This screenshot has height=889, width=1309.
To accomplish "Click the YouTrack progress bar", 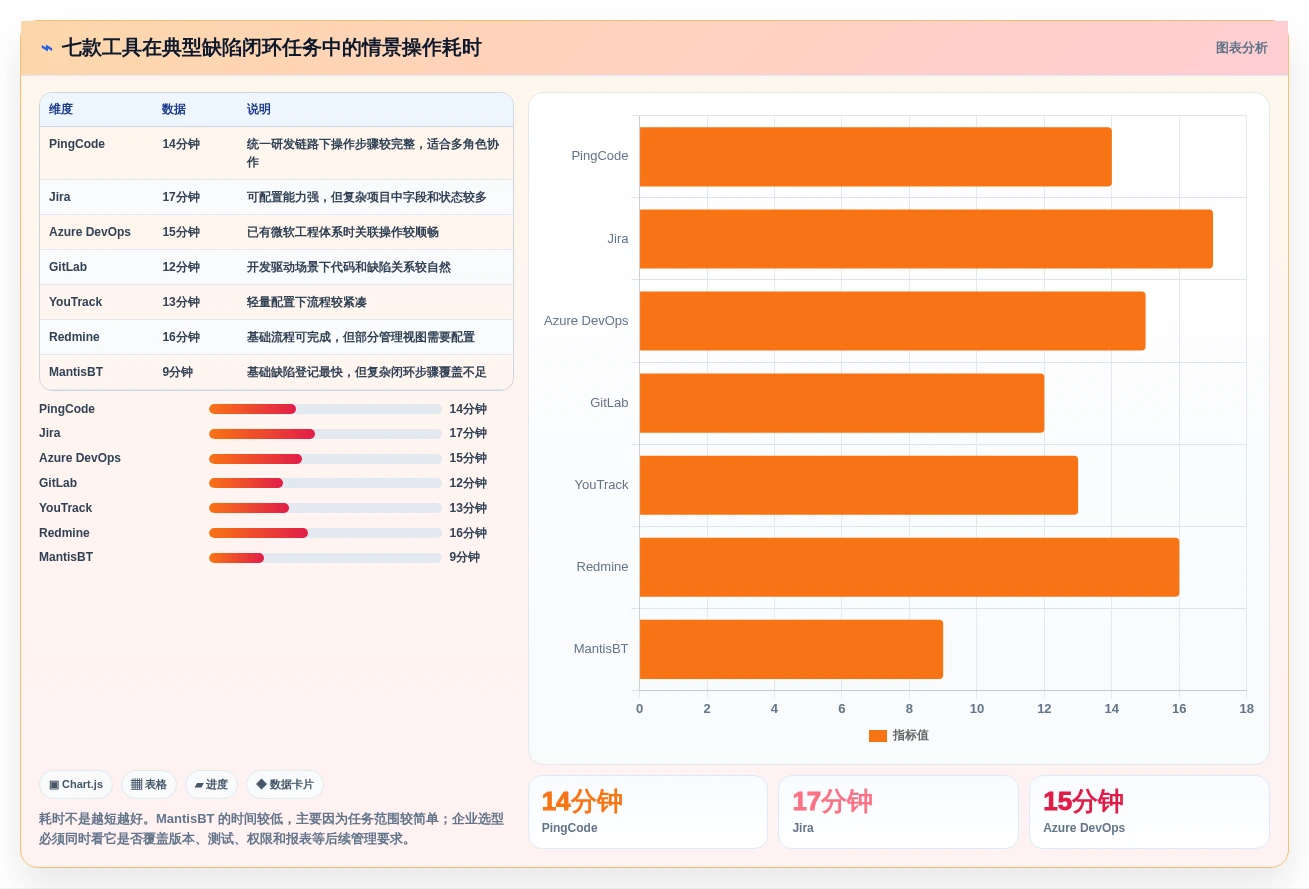I will [x=325, y=508].
